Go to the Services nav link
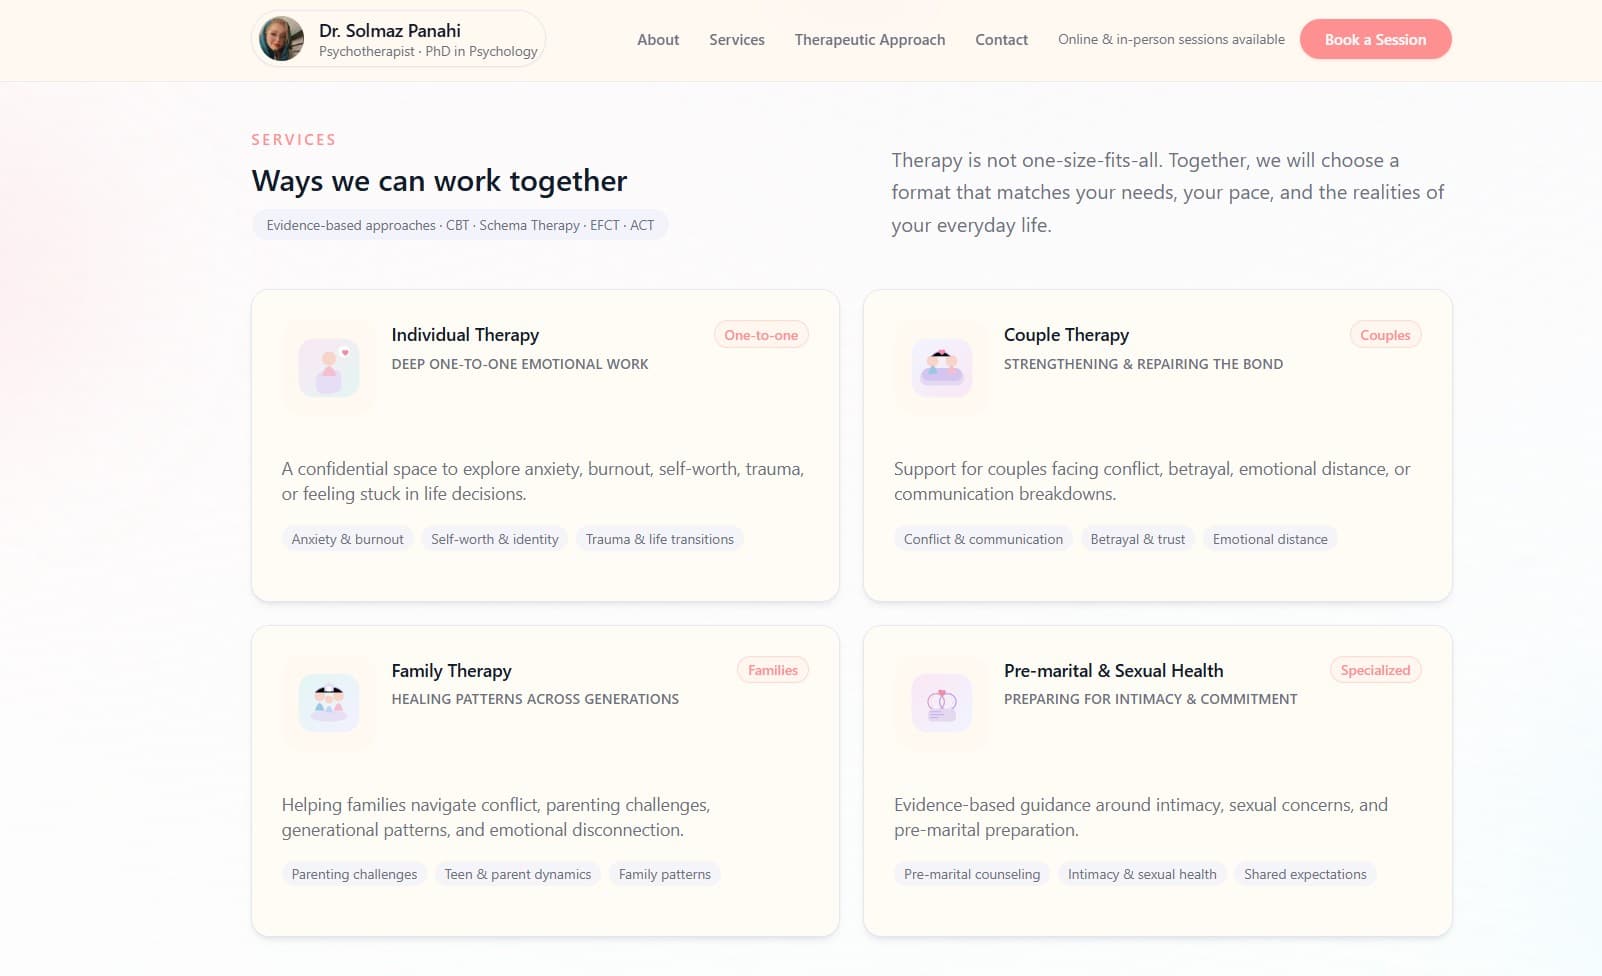The image size is (1602, 976). pos(737,40)
